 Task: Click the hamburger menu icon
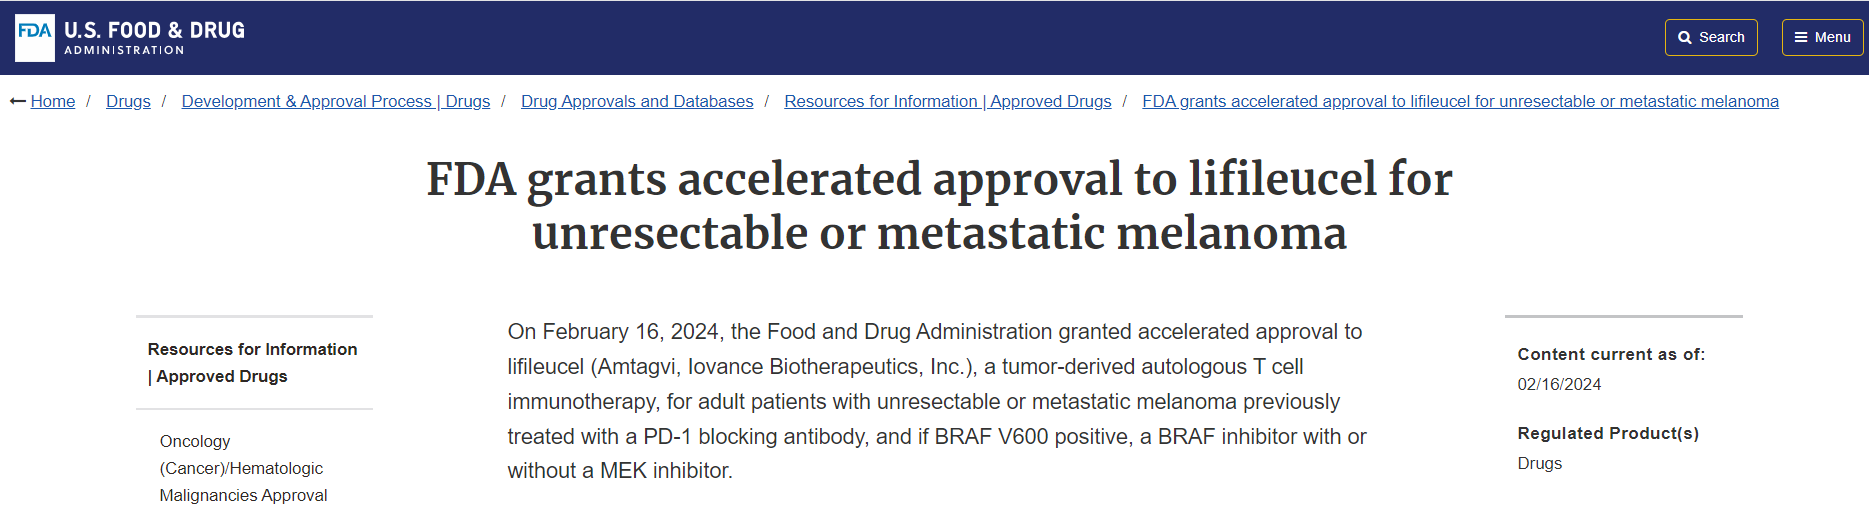tap(1801, 38)
